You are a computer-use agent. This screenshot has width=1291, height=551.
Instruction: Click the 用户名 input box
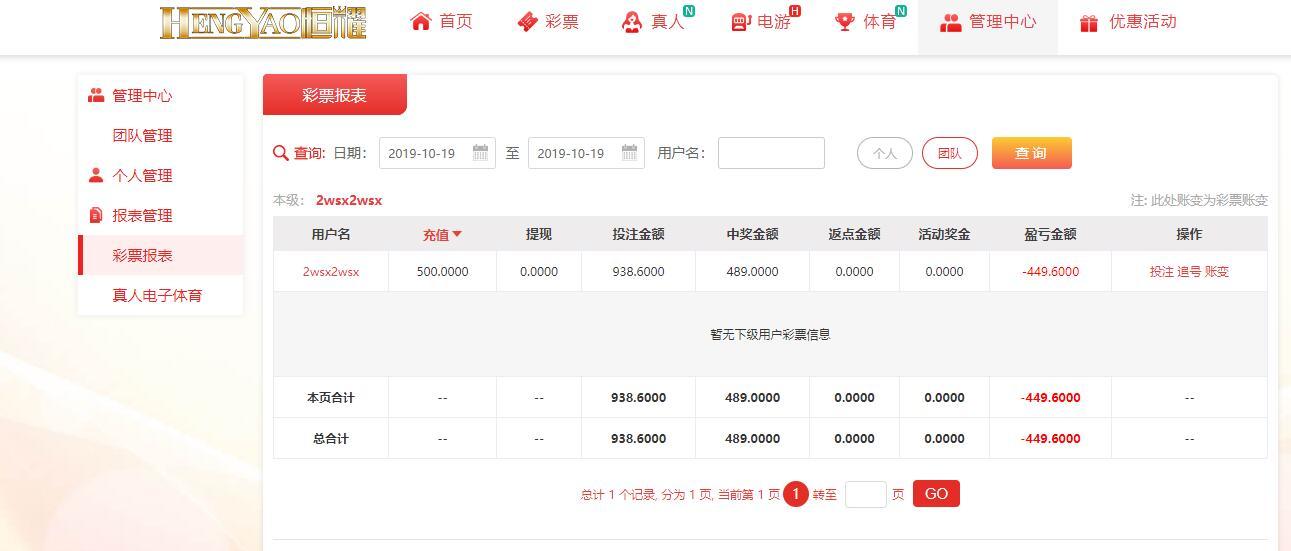click(x=771, y=153)
